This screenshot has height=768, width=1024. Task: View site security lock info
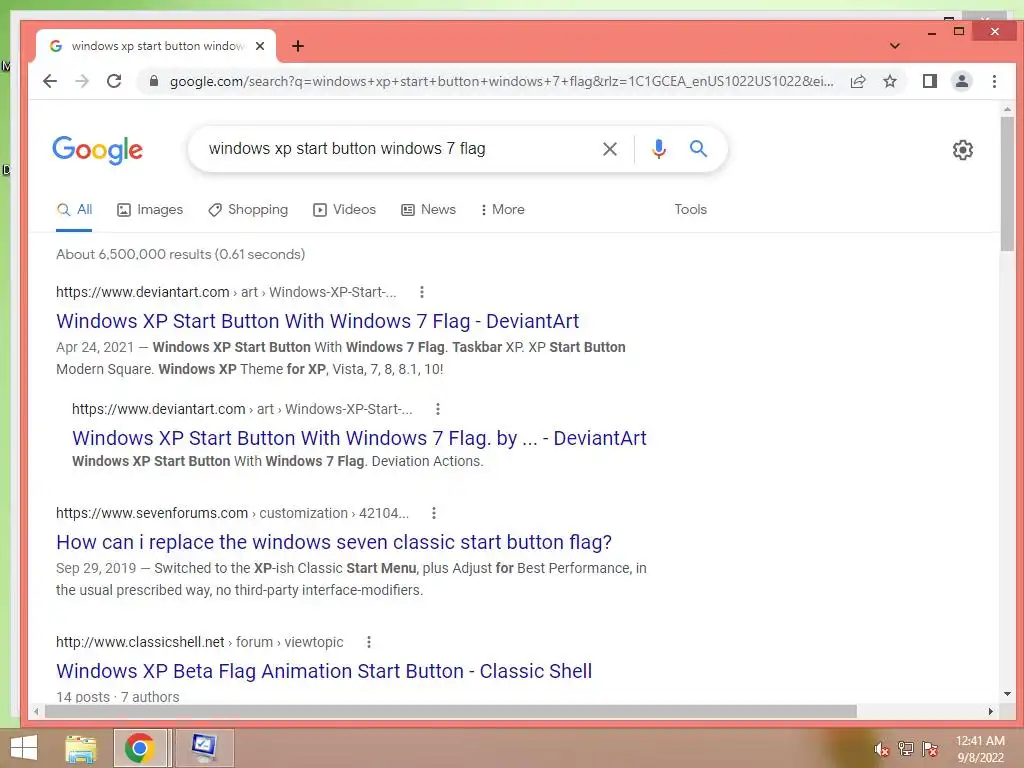[x=153, y=81]
